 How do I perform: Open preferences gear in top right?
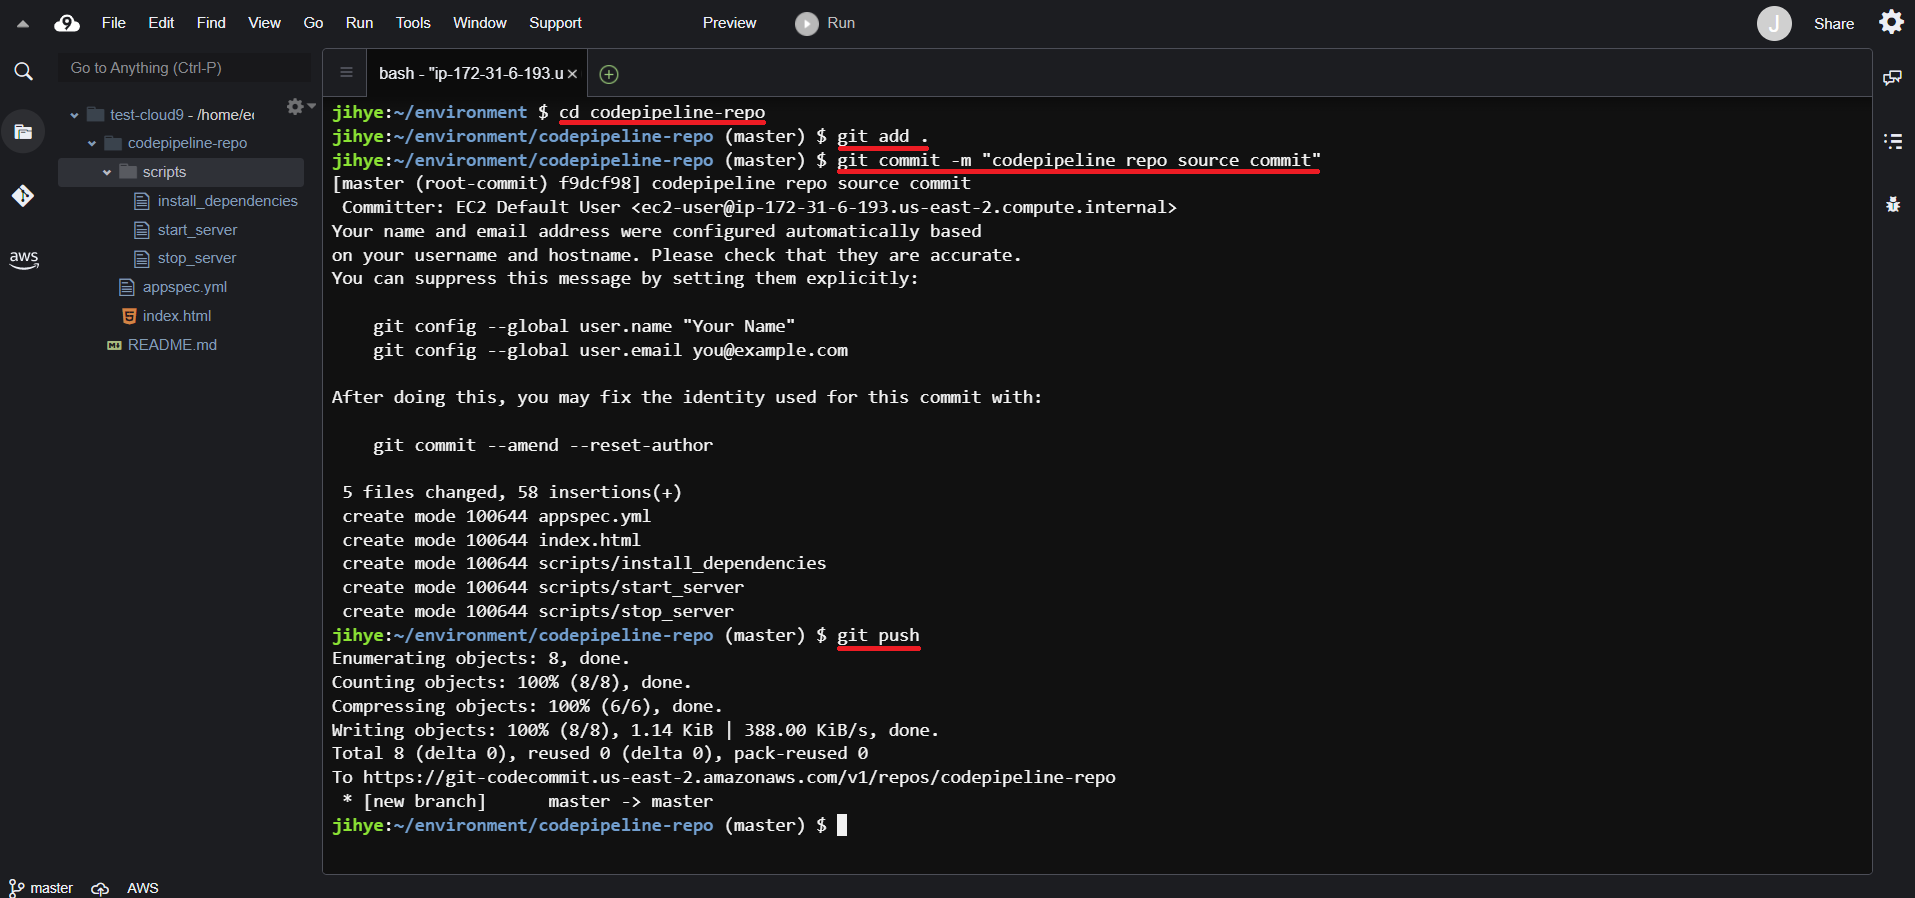1891,22
